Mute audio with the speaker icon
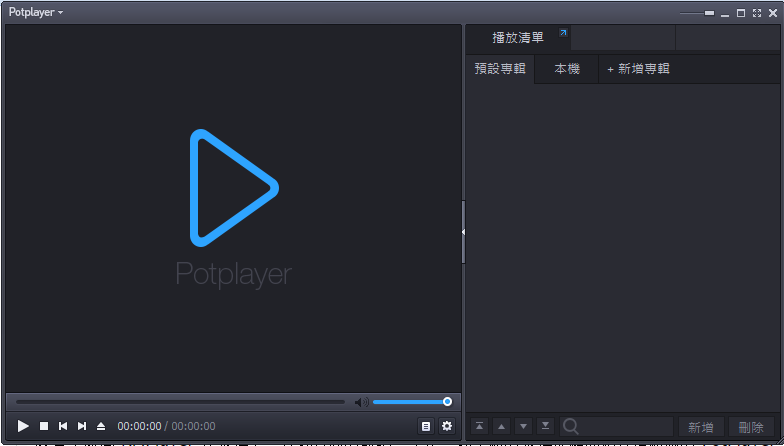This screenshot has width=784, height=446. (x=362, y=402)
